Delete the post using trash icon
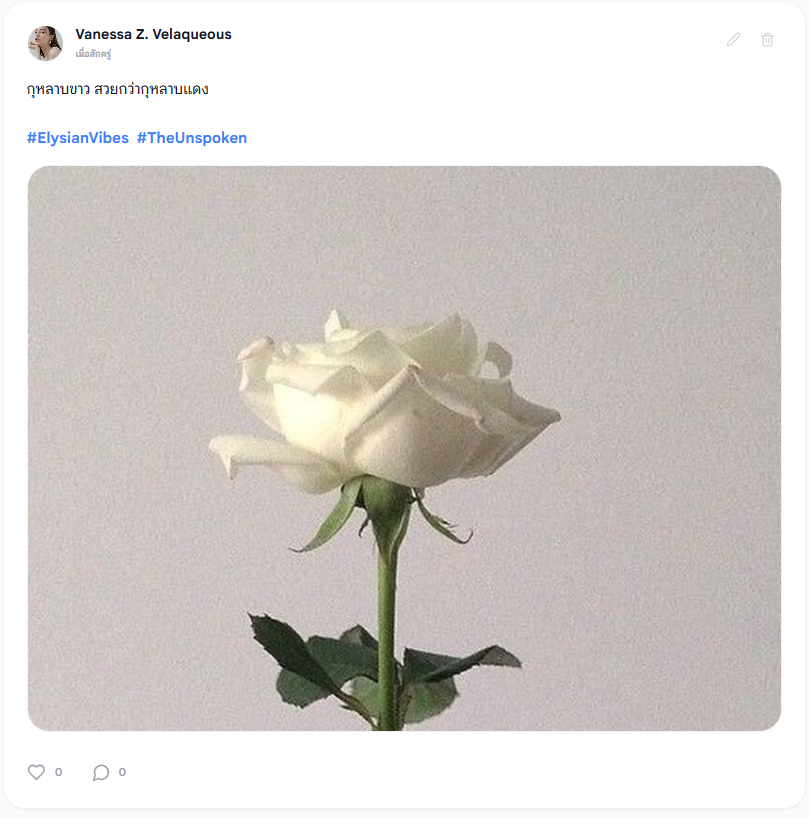The height and width of the screenshot is (818, 809). point(767,40)
